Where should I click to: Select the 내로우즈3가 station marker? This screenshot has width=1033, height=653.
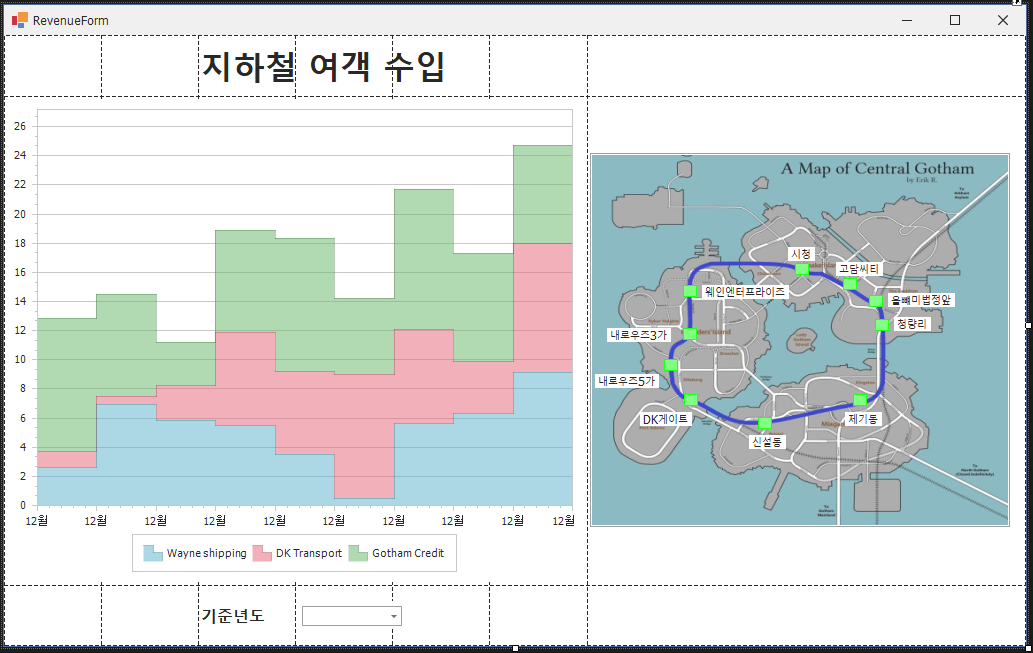(689, 334)
